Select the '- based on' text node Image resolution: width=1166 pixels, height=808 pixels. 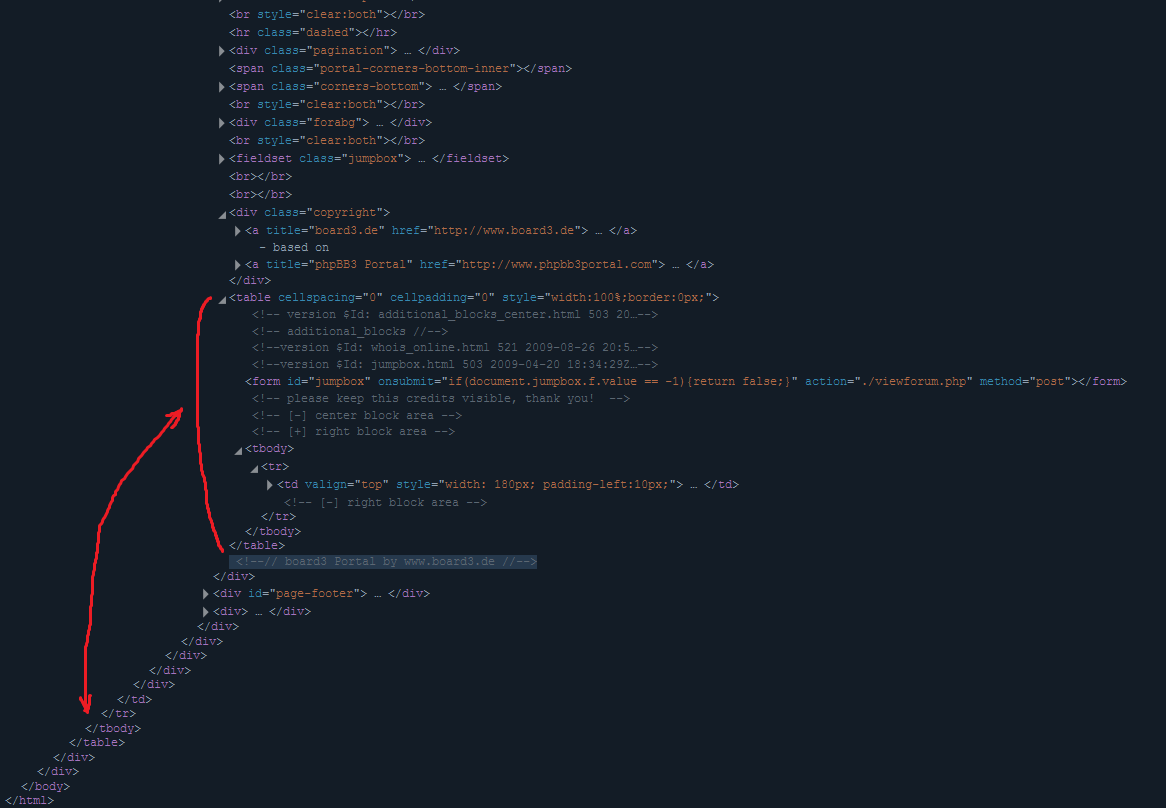click(x=293, y=247)
